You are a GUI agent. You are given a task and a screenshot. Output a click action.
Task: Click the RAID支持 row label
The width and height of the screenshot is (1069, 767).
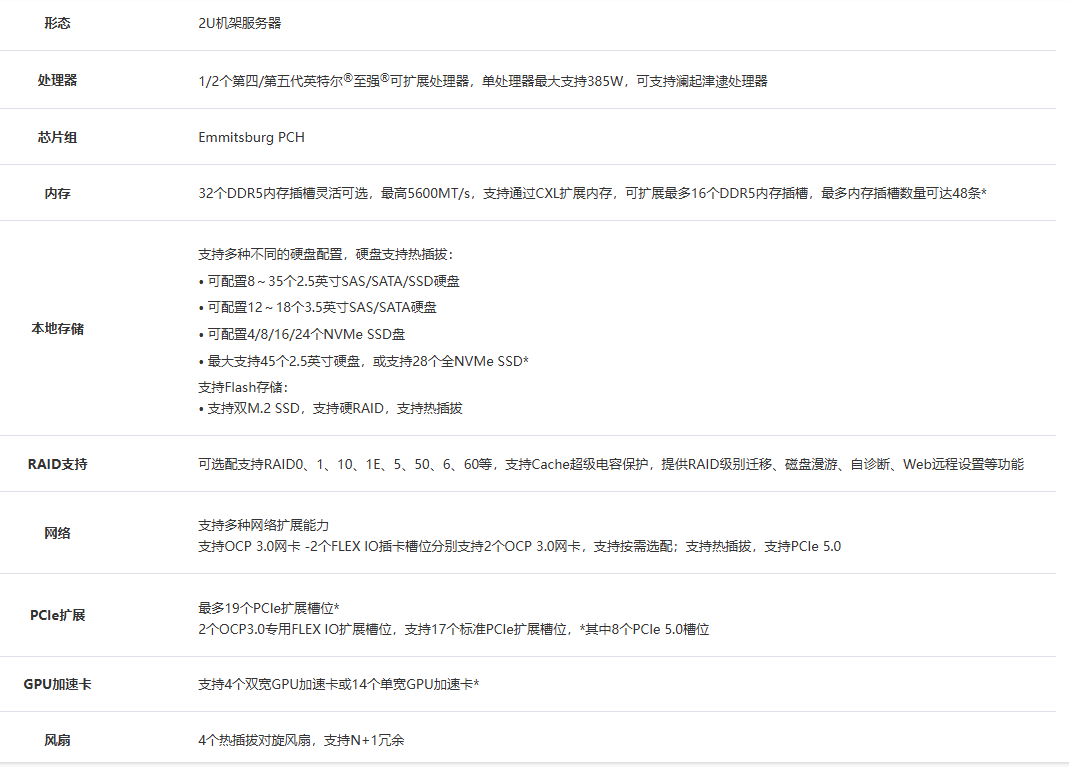(57, 464)
